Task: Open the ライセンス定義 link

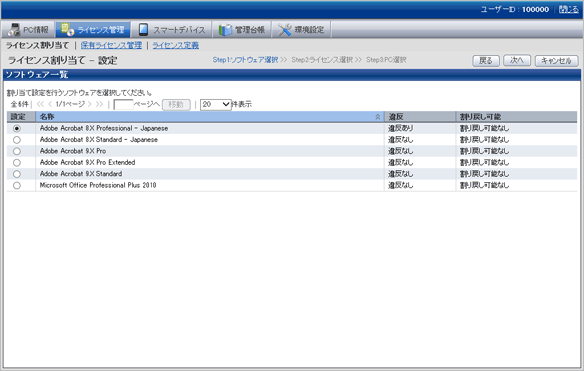Action: [175, 45]
